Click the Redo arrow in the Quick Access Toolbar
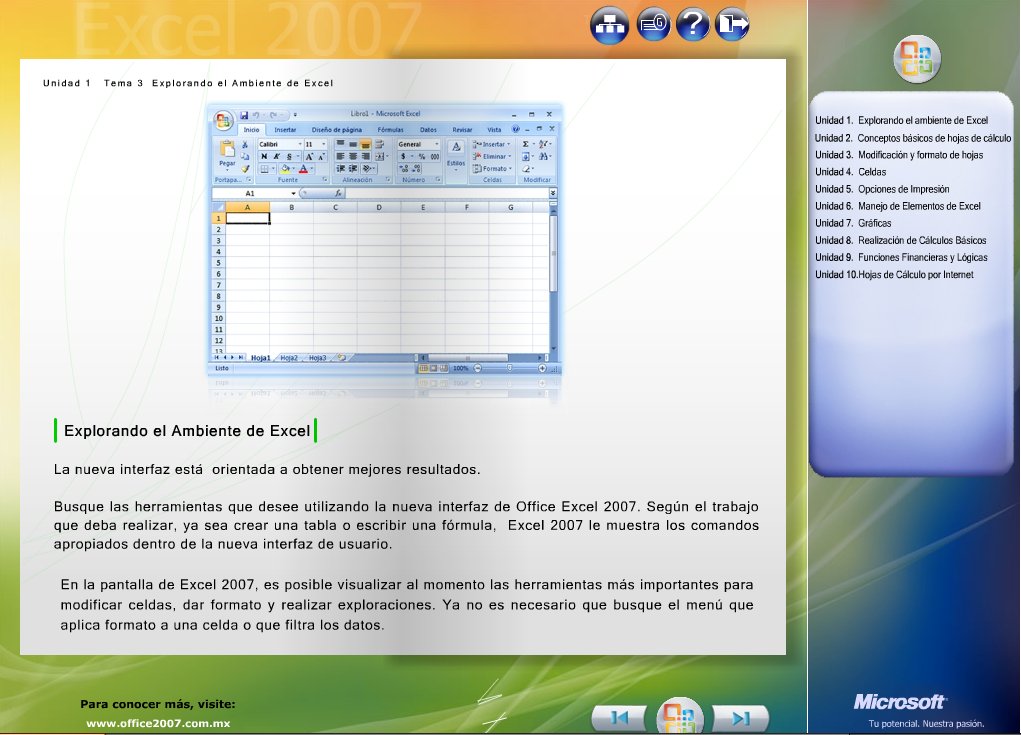This screenshot has height=735, width=1021. coord(273,115)
